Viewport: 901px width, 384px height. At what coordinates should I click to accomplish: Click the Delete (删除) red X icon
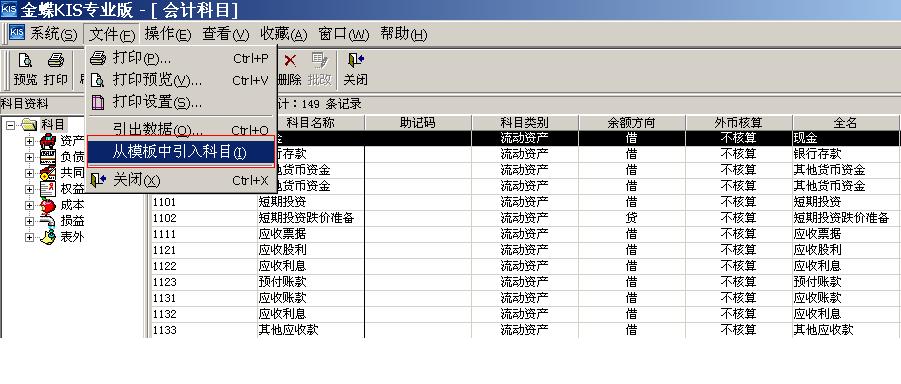tap(290, 60)
